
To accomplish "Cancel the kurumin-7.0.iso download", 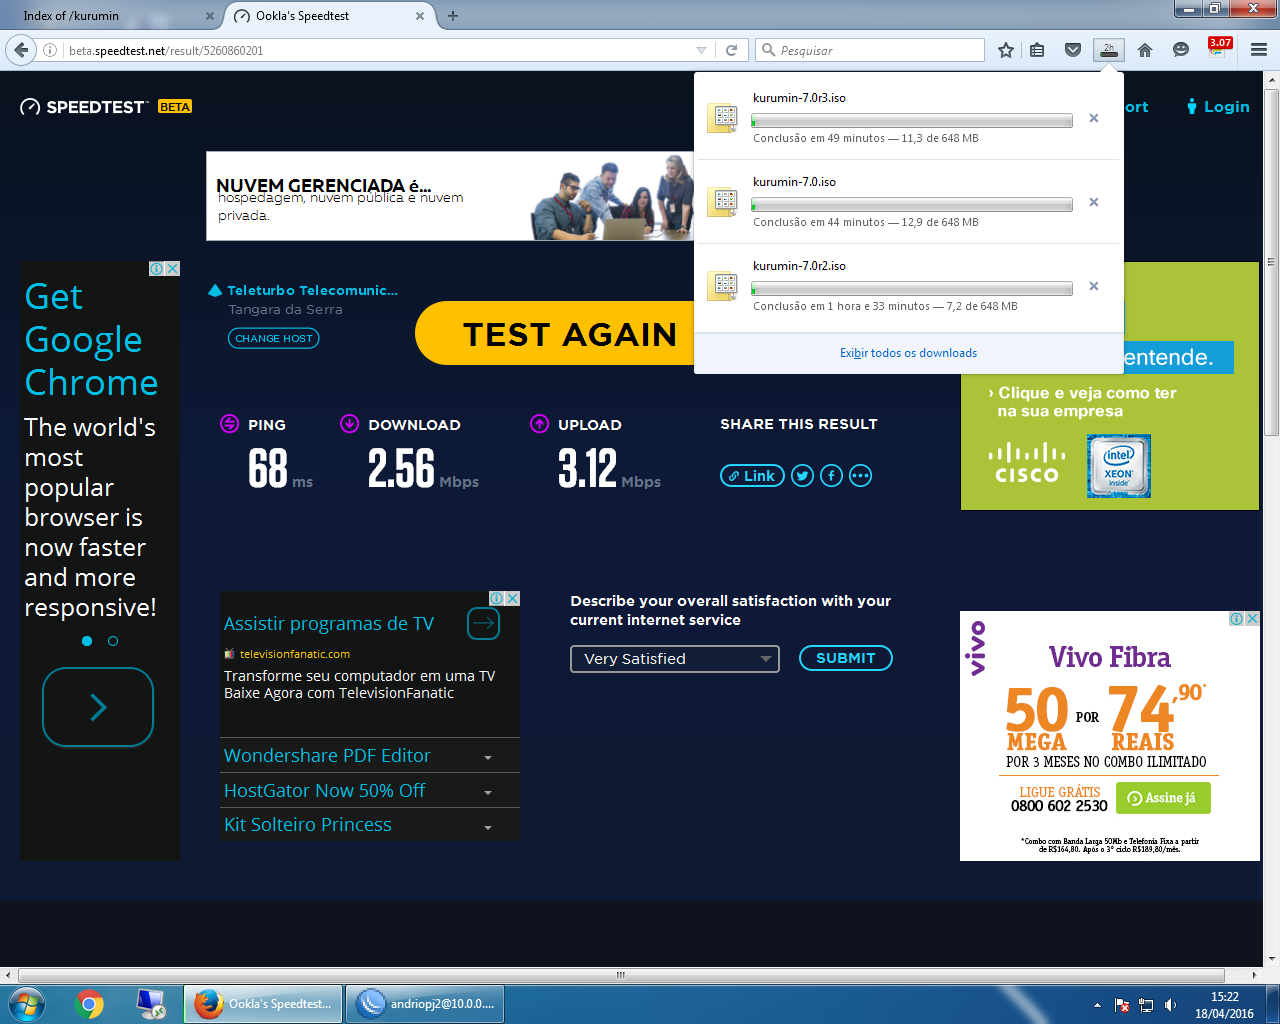I will (x=1094, y=202).
